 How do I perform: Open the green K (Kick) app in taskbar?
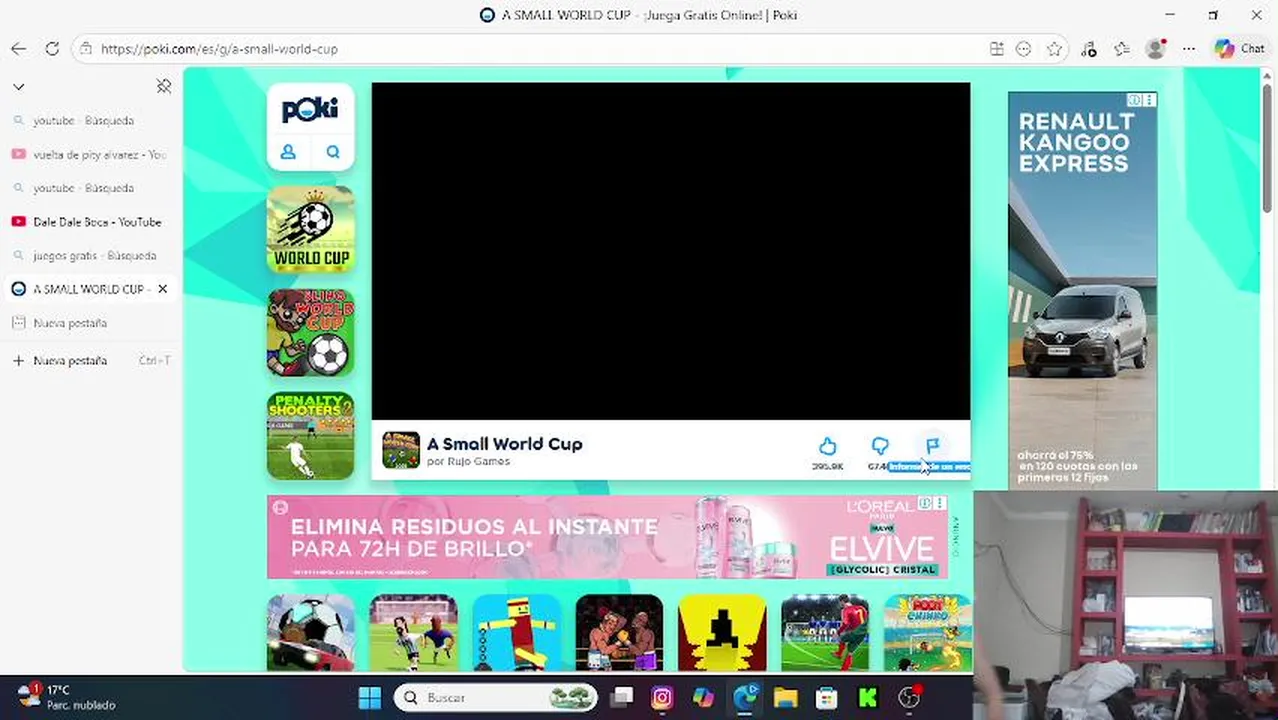[x=867, y=697]
